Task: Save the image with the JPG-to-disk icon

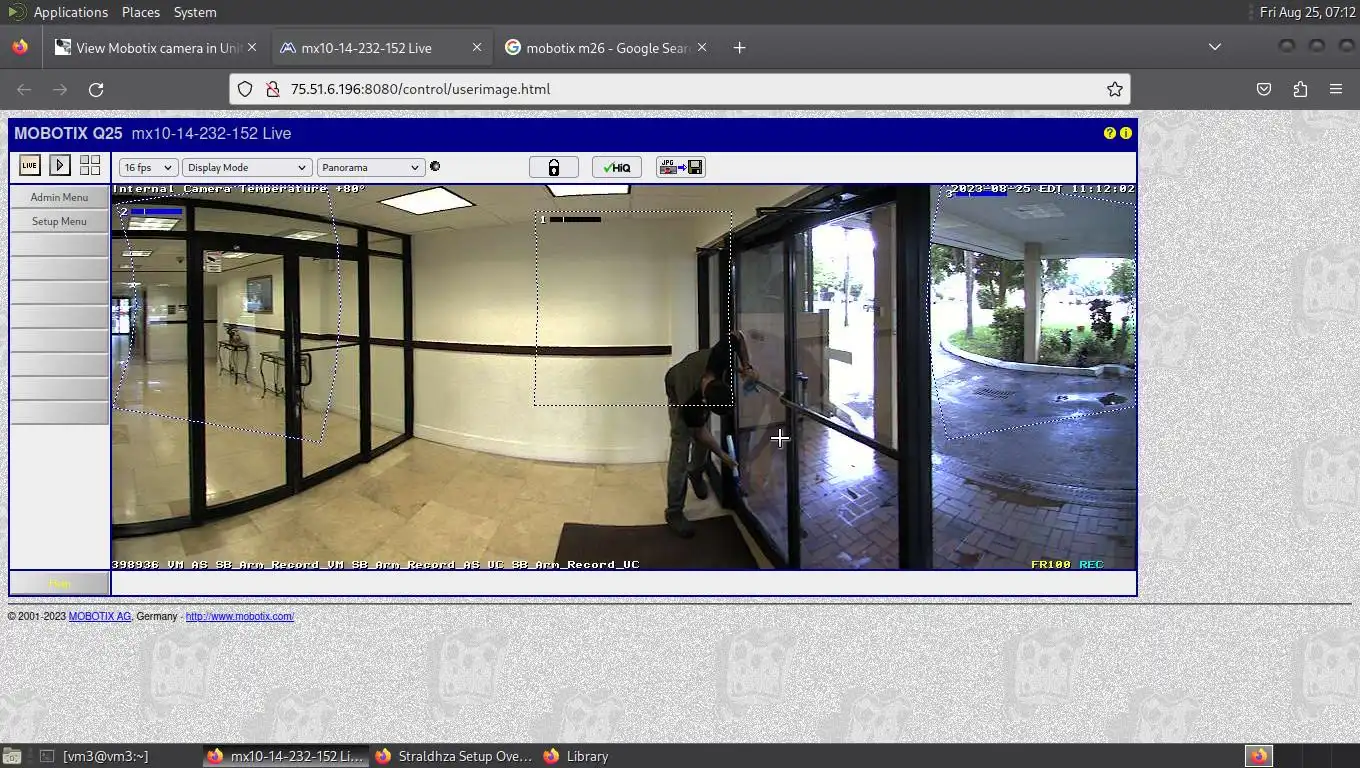Action: click(x=681, y=167)
